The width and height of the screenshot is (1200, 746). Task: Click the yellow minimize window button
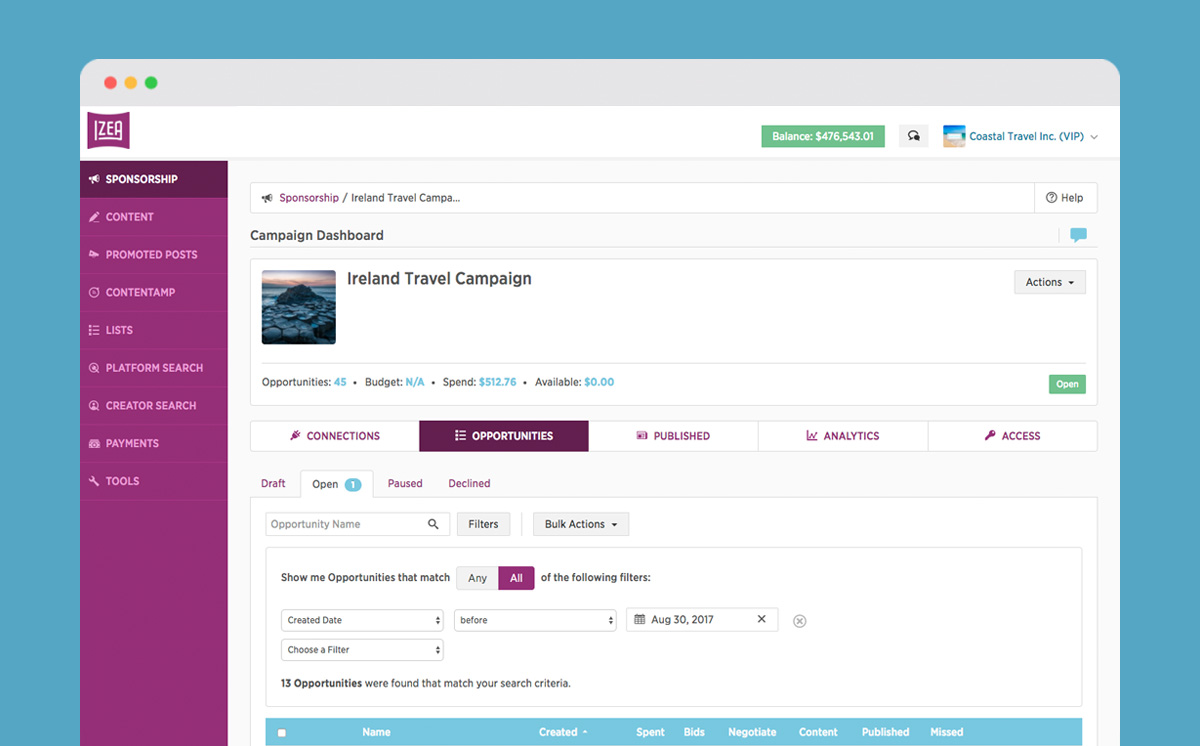click(x=130, y=83)
